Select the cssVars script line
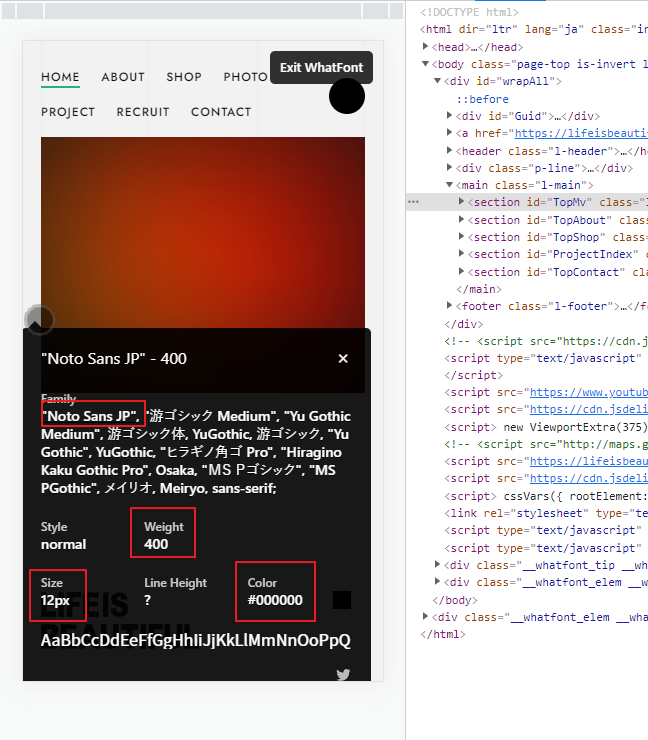648x740 pixels. coord(546,496)
